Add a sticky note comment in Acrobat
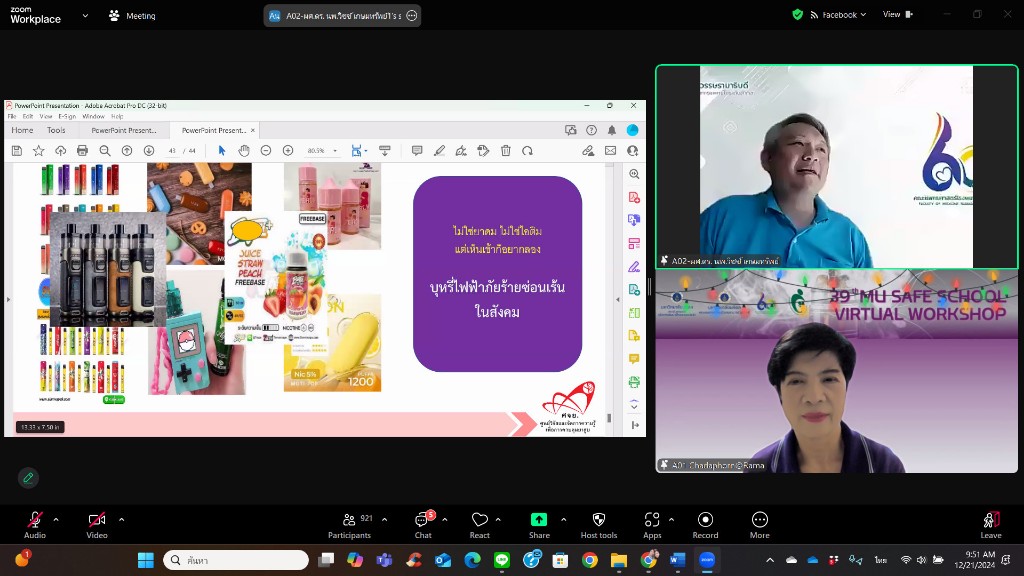The width and height of the screenshot is (1024, 576). 417,151
